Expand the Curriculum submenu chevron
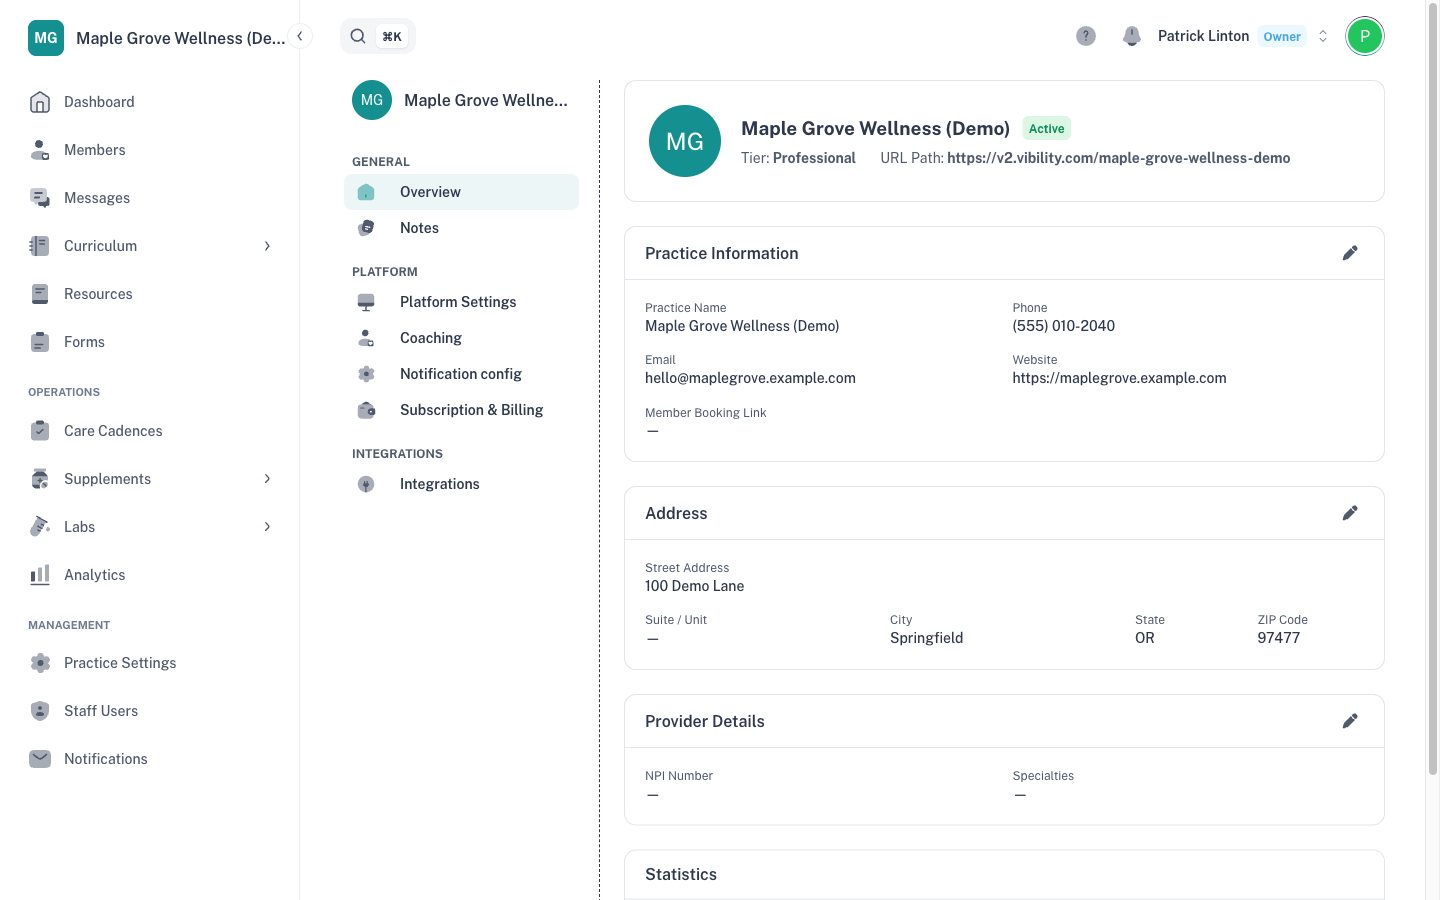Screen dimensions: 1440x900 coord(267,246)
